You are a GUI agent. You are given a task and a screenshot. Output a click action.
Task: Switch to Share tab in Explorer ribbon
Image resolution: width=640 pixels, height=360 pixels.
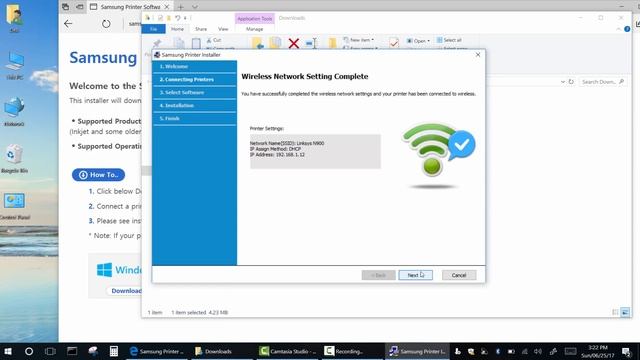tap(201, 29)
